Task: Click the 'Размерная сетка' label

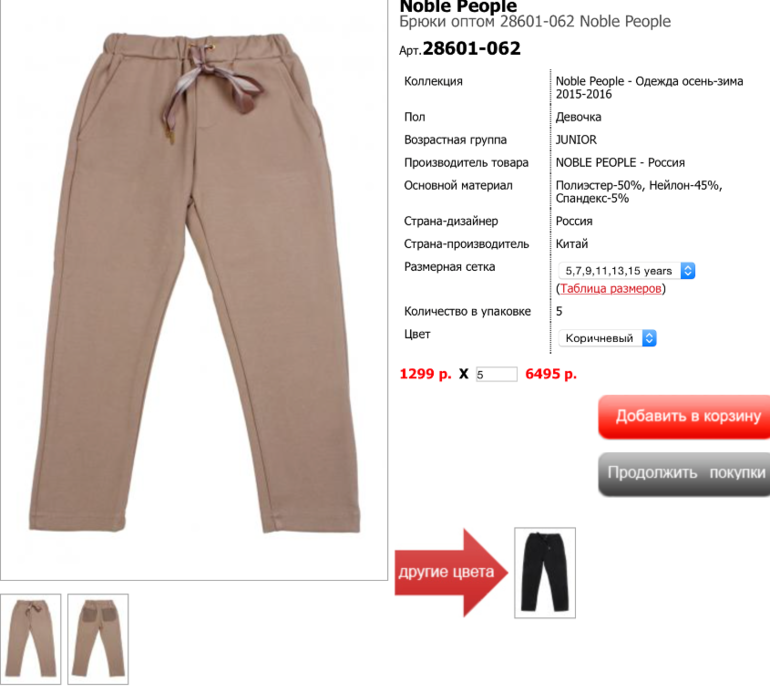Action: 449,267
